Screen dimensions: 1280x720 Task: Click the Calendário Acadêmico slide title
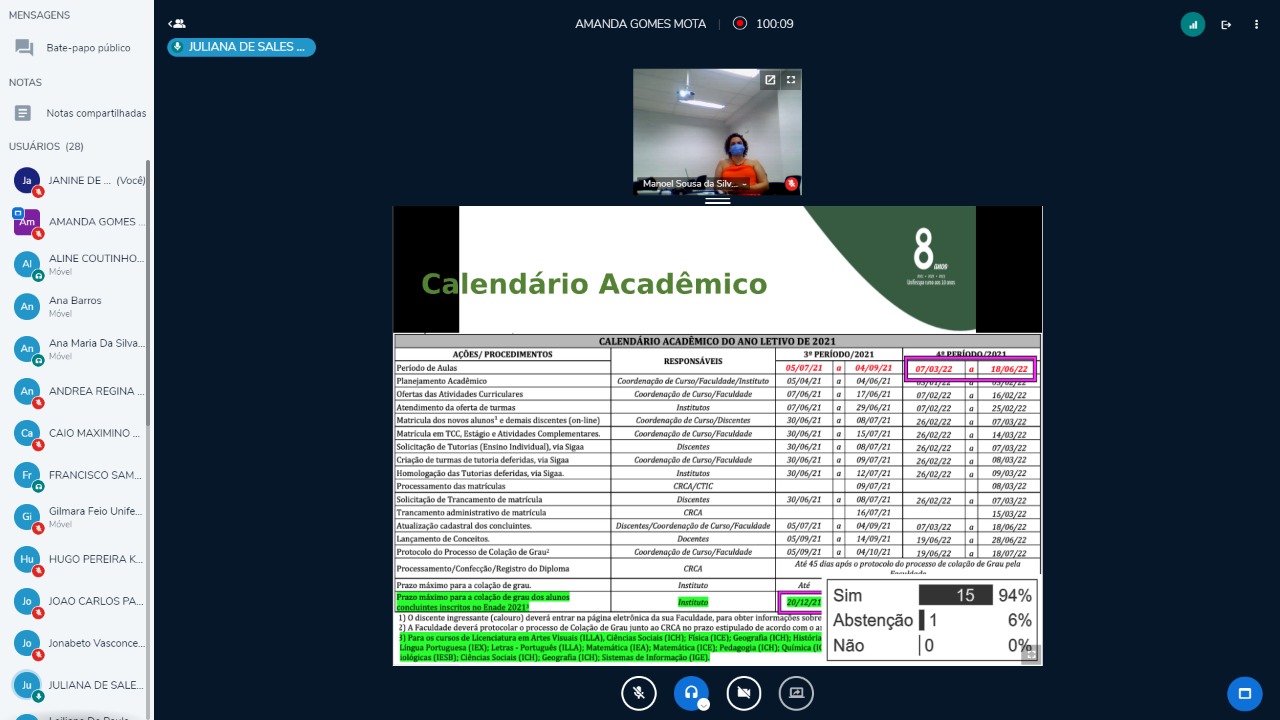[x=594, y=284]
